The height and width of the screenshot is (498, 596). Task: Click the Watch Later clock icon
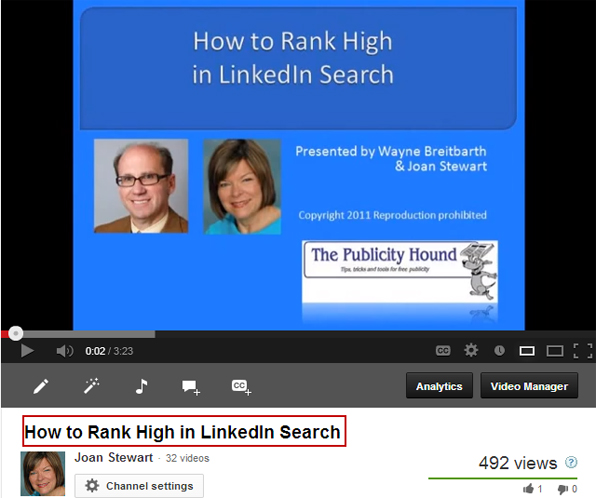(499, 351)
